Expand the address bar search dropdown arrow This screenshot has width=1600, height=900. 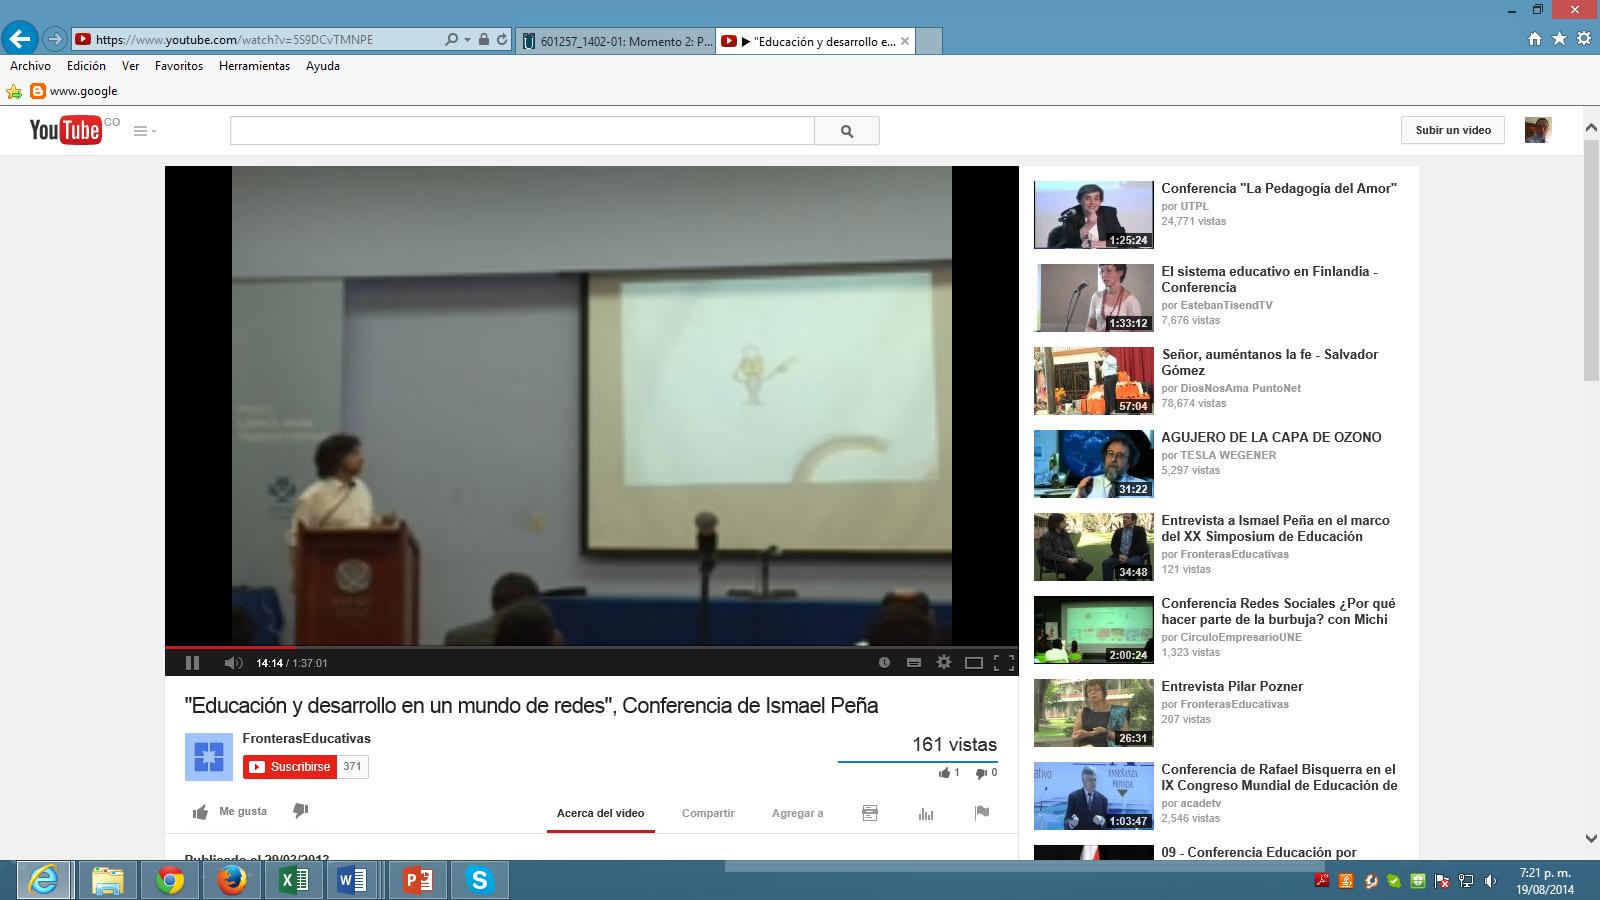(467, 40)
